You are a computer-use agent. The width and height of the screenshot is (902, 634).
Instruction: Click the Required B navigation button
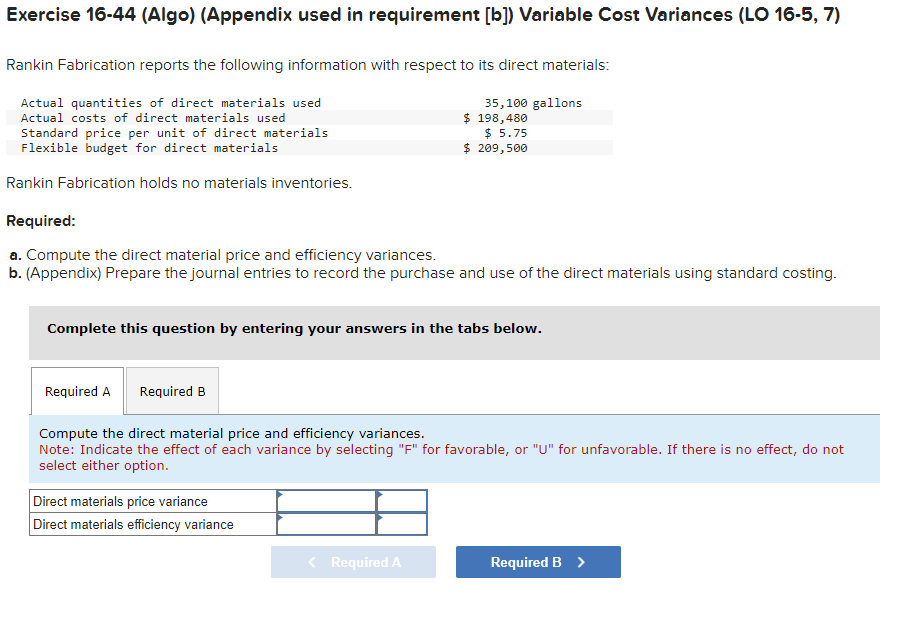tap(538, 562)
